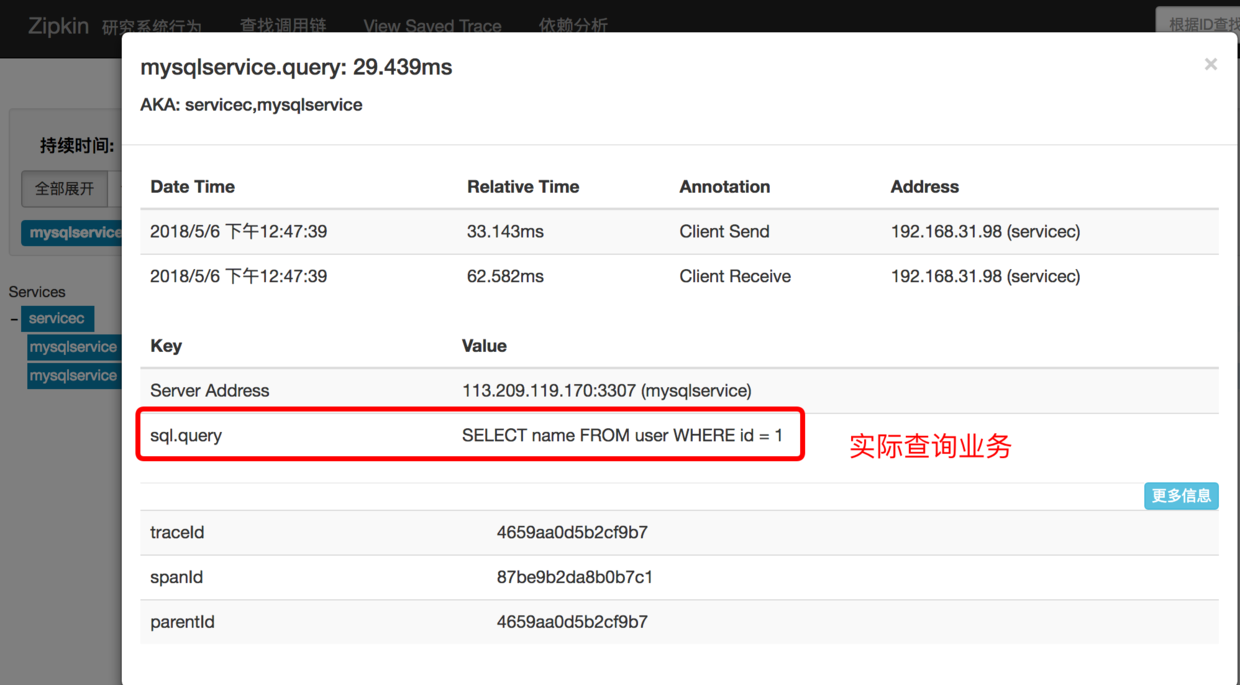This screenshot has height=685, width=1240.
Task: Select second mysqlservice span under servicec
Action: pos(74,376)
